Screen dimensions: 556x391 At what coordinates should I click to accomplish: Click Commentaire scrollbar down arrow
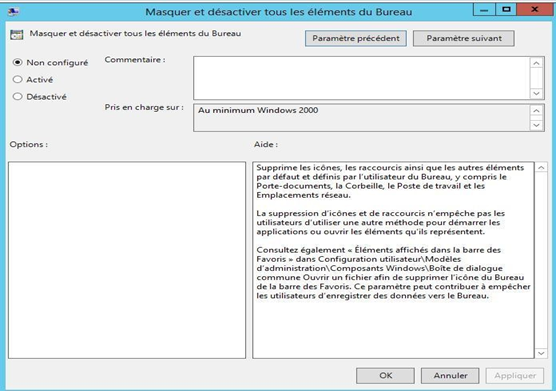(x=536, y=93)
